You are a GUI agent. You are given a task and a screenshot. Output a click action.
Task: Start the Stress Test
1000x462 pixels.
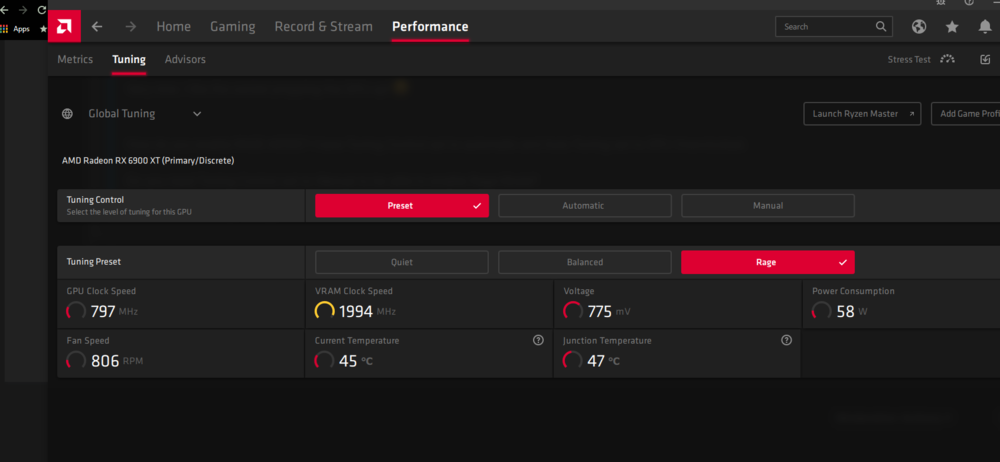pos(909,59)
